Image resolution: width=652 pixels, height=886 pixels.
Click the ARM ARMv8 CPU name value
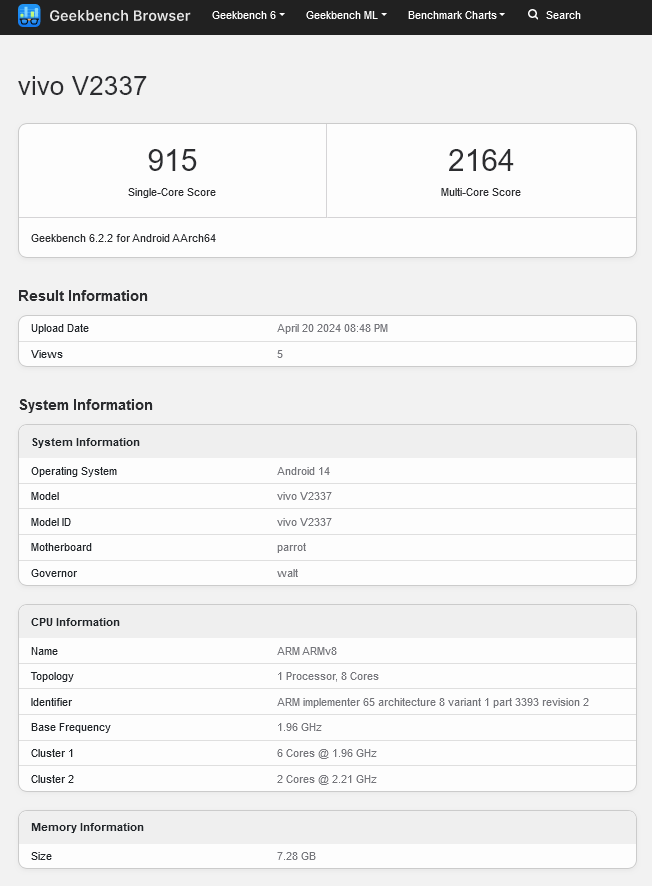click(306, 651)
